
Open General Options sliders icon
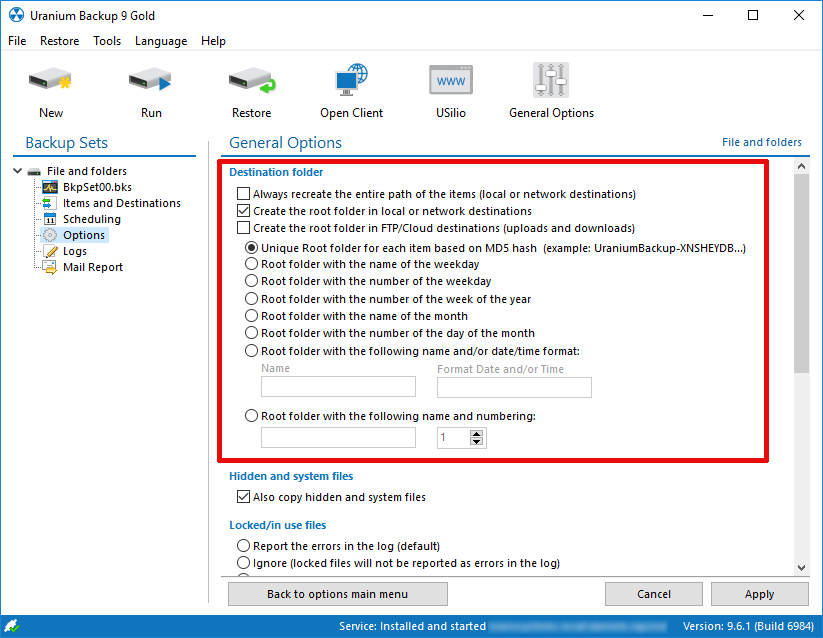(551, 81)
